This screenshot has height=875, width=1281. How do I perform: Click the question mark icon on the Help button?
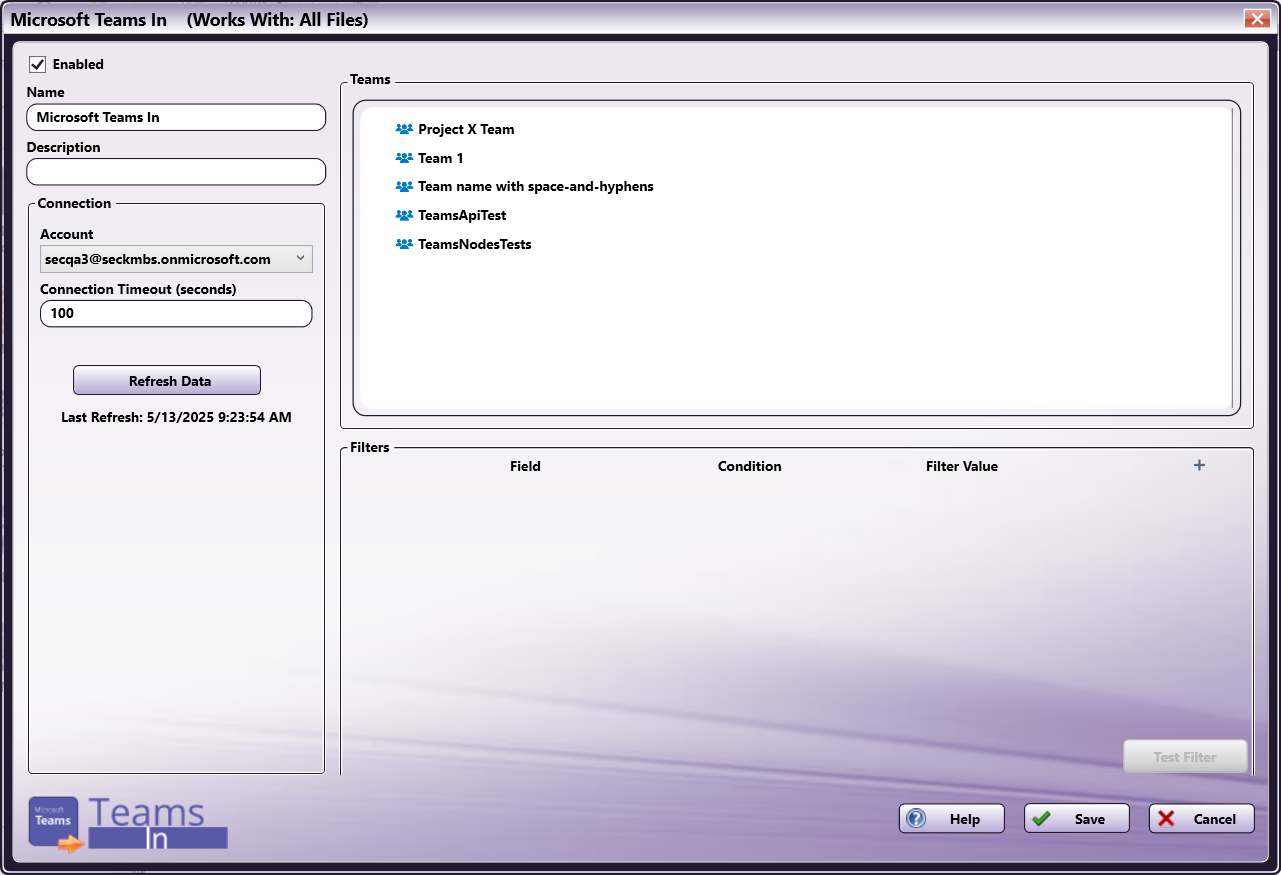click(x=916, y=819)
